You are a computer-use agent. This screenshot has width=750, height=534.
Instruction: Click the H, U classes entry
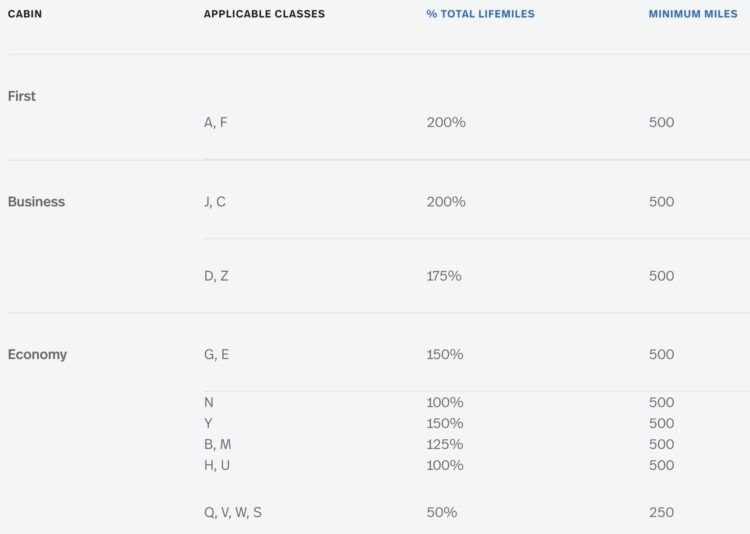pyautogui.click(x=217, y=465)
